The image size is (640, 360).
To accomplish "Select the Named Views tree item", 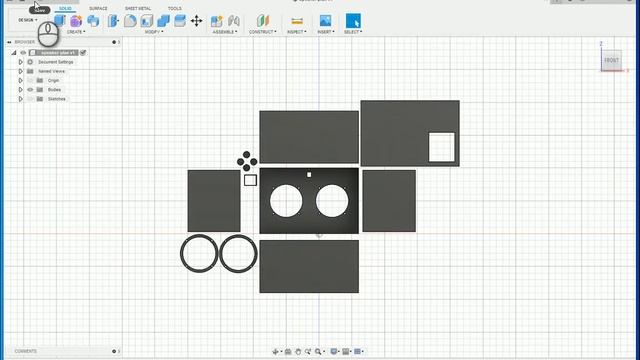I will pos(51,71).
